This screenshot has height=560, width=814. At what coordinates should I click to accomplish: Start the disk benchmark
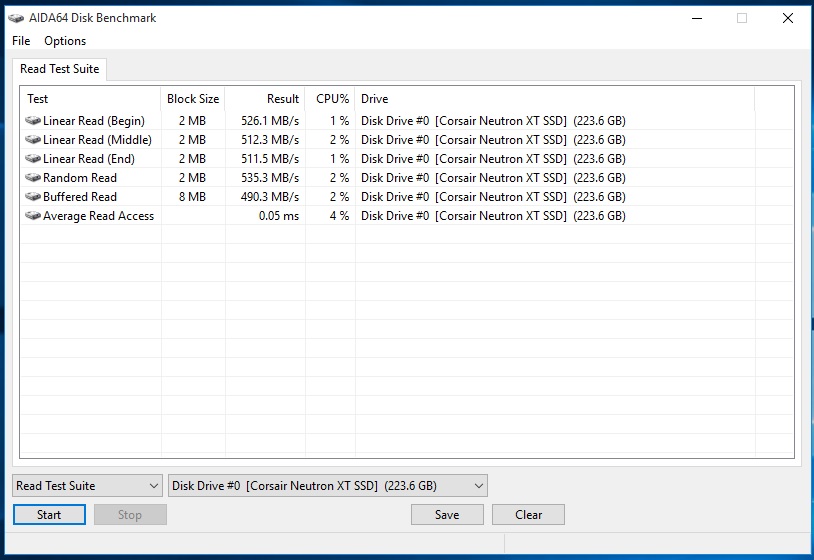pyautogui.click(x=49, y=515)
